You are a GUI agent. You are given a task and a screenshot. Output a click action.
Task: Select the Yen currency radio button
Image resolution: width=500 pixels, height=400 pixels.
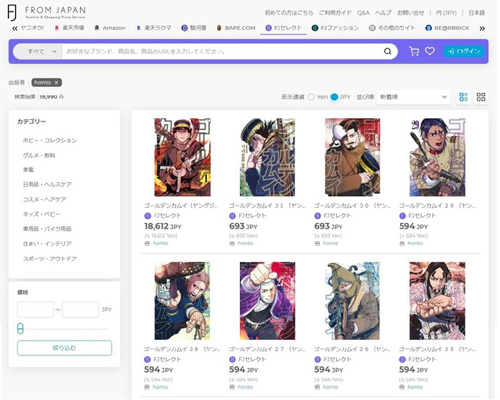coord(311,97)
